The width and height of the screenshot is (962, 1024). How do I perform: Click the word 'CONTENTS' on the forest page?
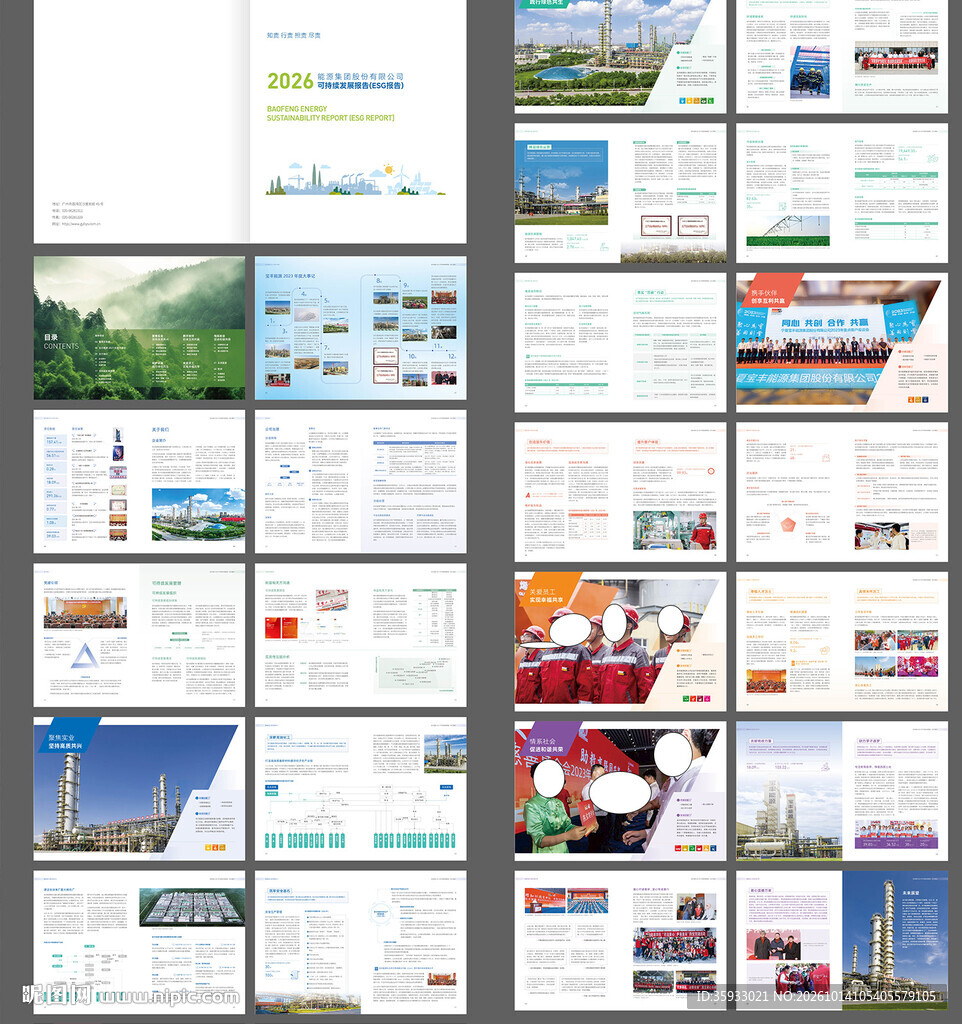click(61, 346)
